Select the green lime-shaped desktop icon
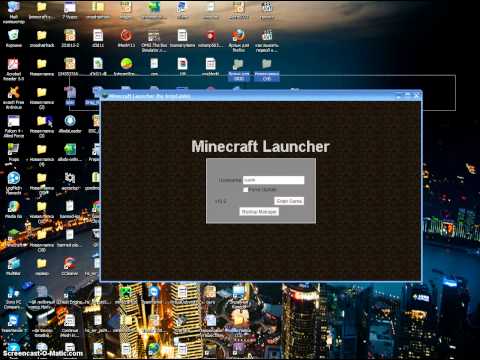The image size is (480, 360). tap(126, 67)
